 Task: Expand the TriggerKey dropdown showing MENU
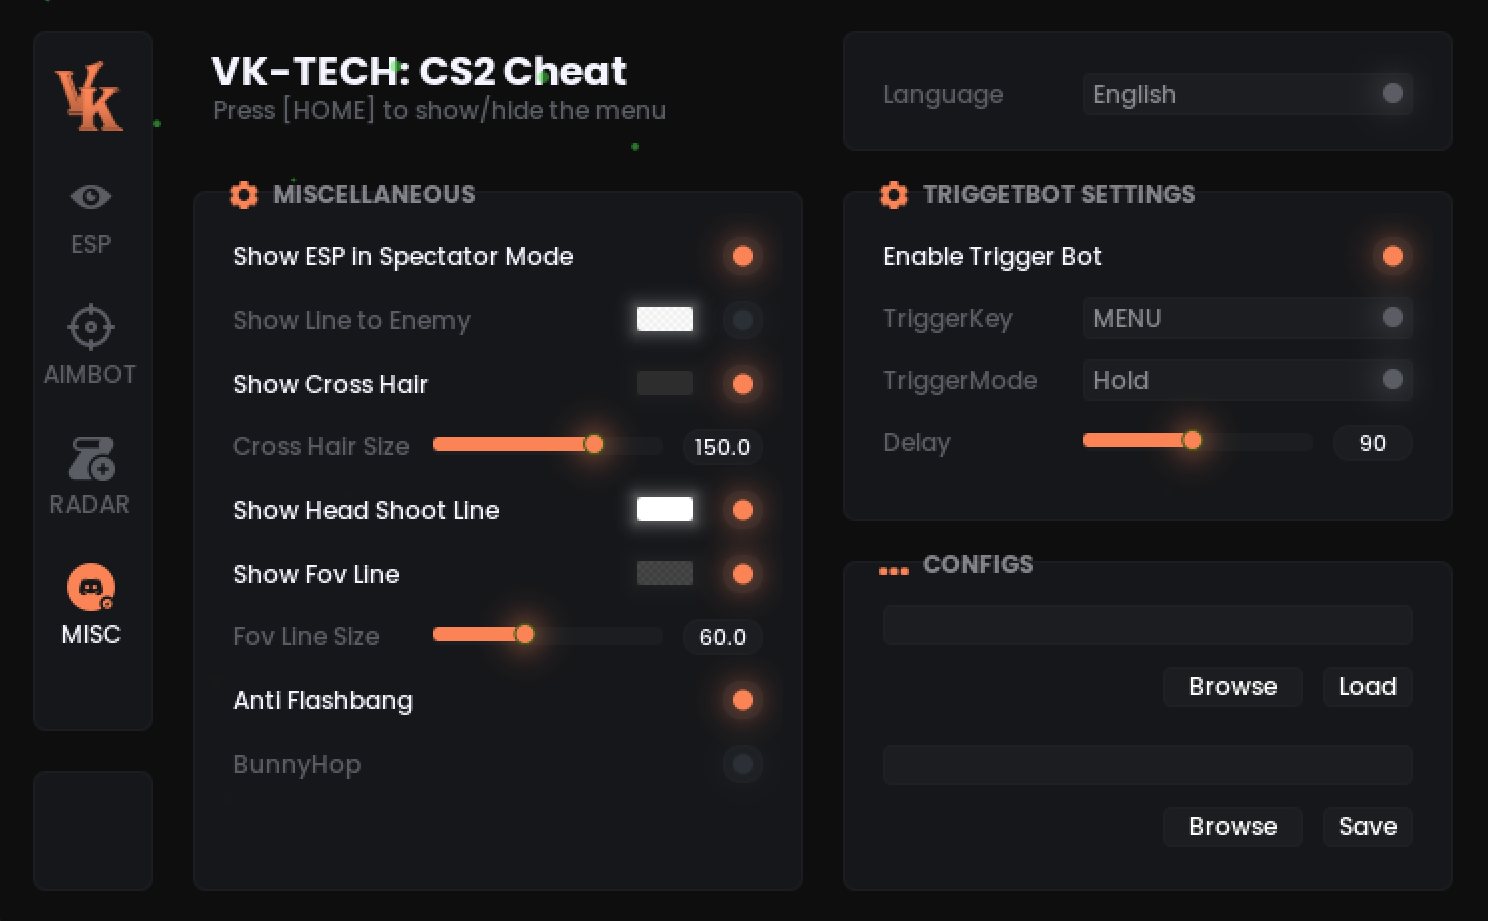[1247, 319]
